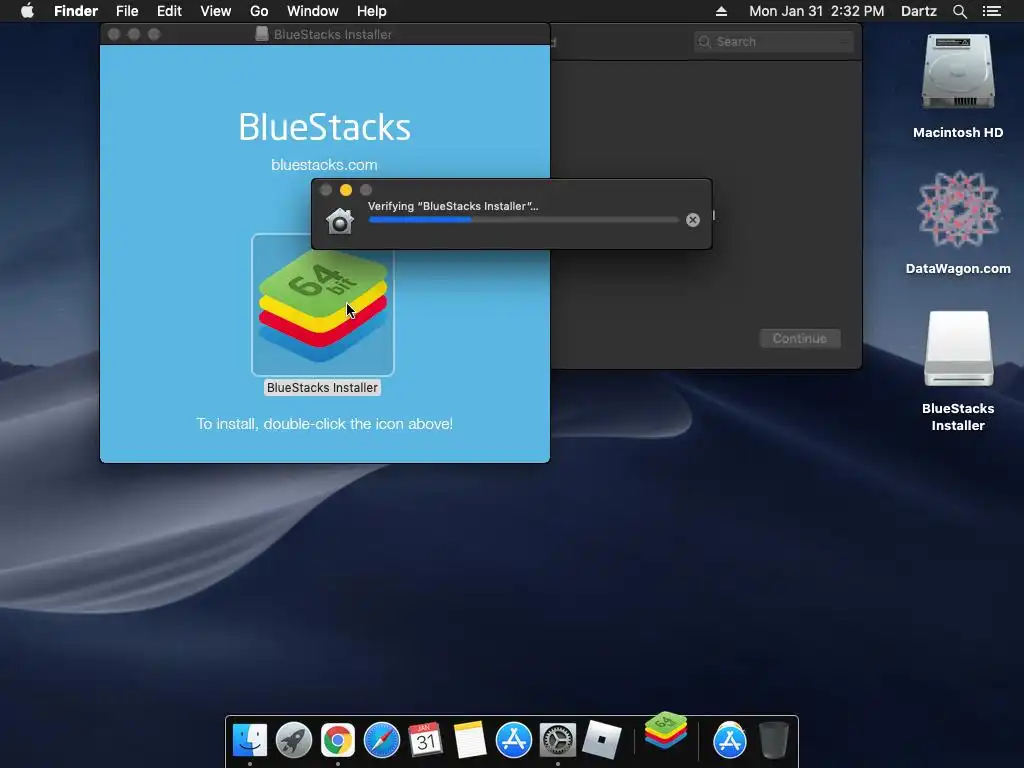
Task: Click the BlueStacks logo heading
Action: tap(325, 127)
